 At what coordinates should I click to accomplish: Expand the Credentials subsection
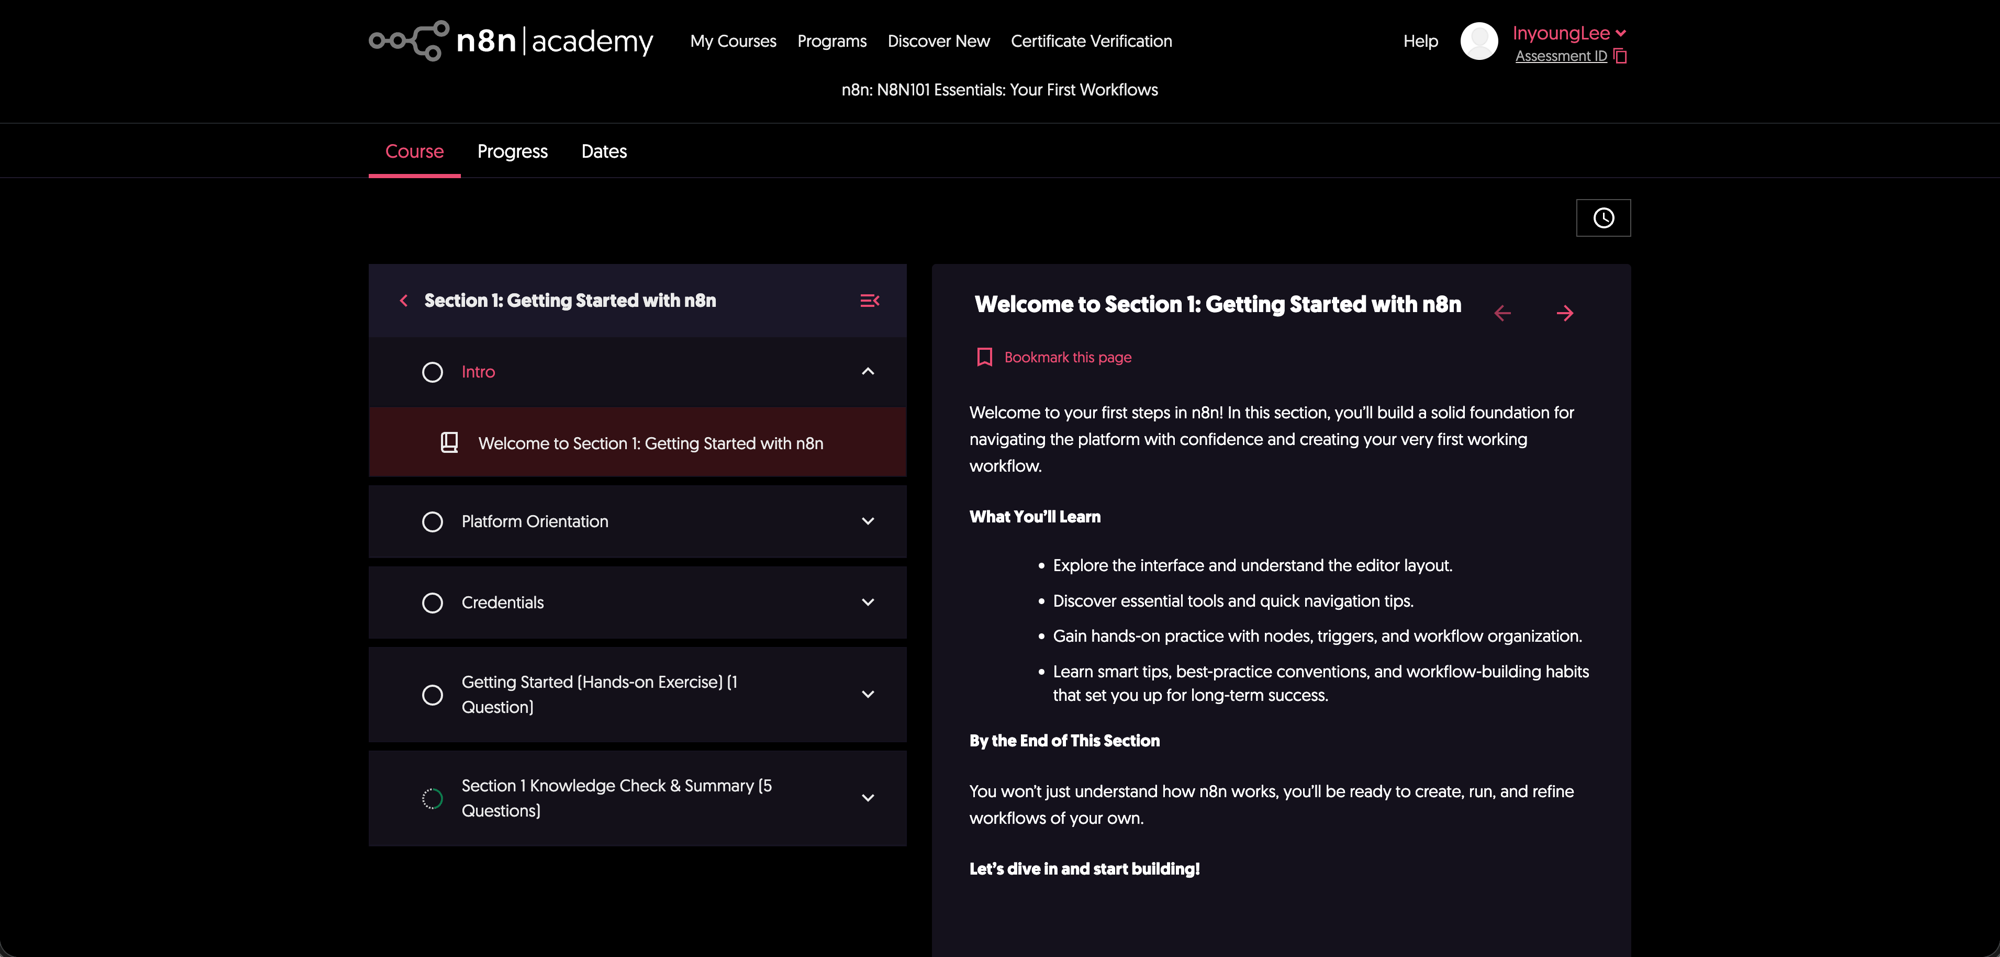868,603
